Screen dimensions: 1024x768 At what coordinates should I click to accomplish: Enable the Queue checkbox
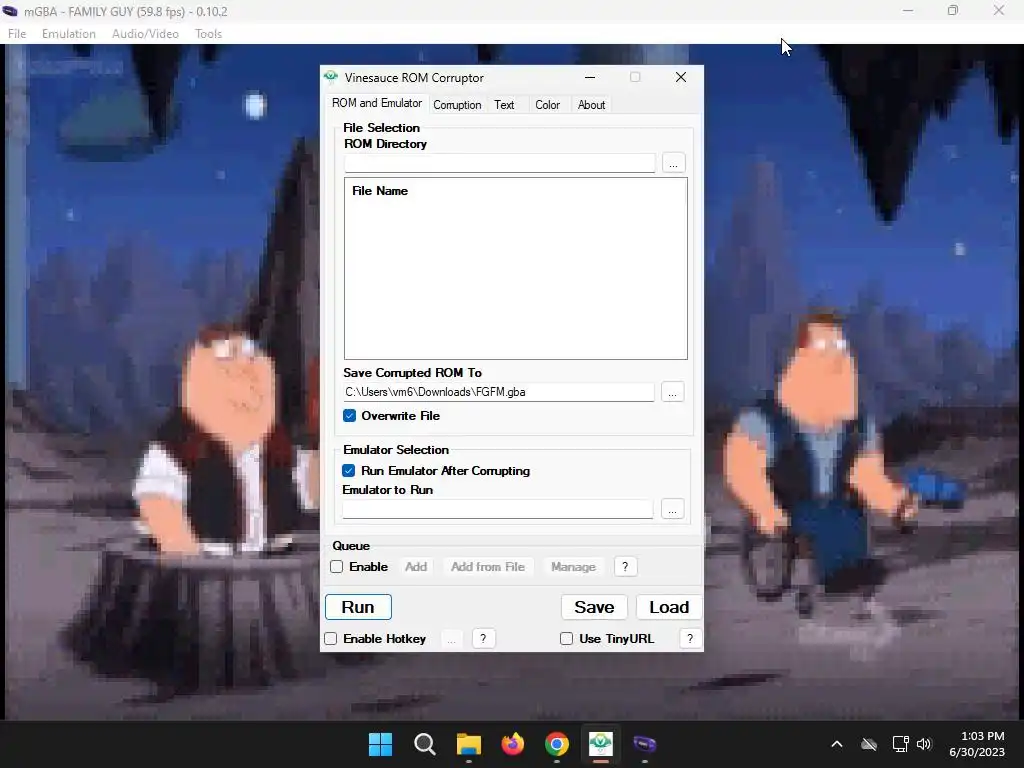(336, 567)
